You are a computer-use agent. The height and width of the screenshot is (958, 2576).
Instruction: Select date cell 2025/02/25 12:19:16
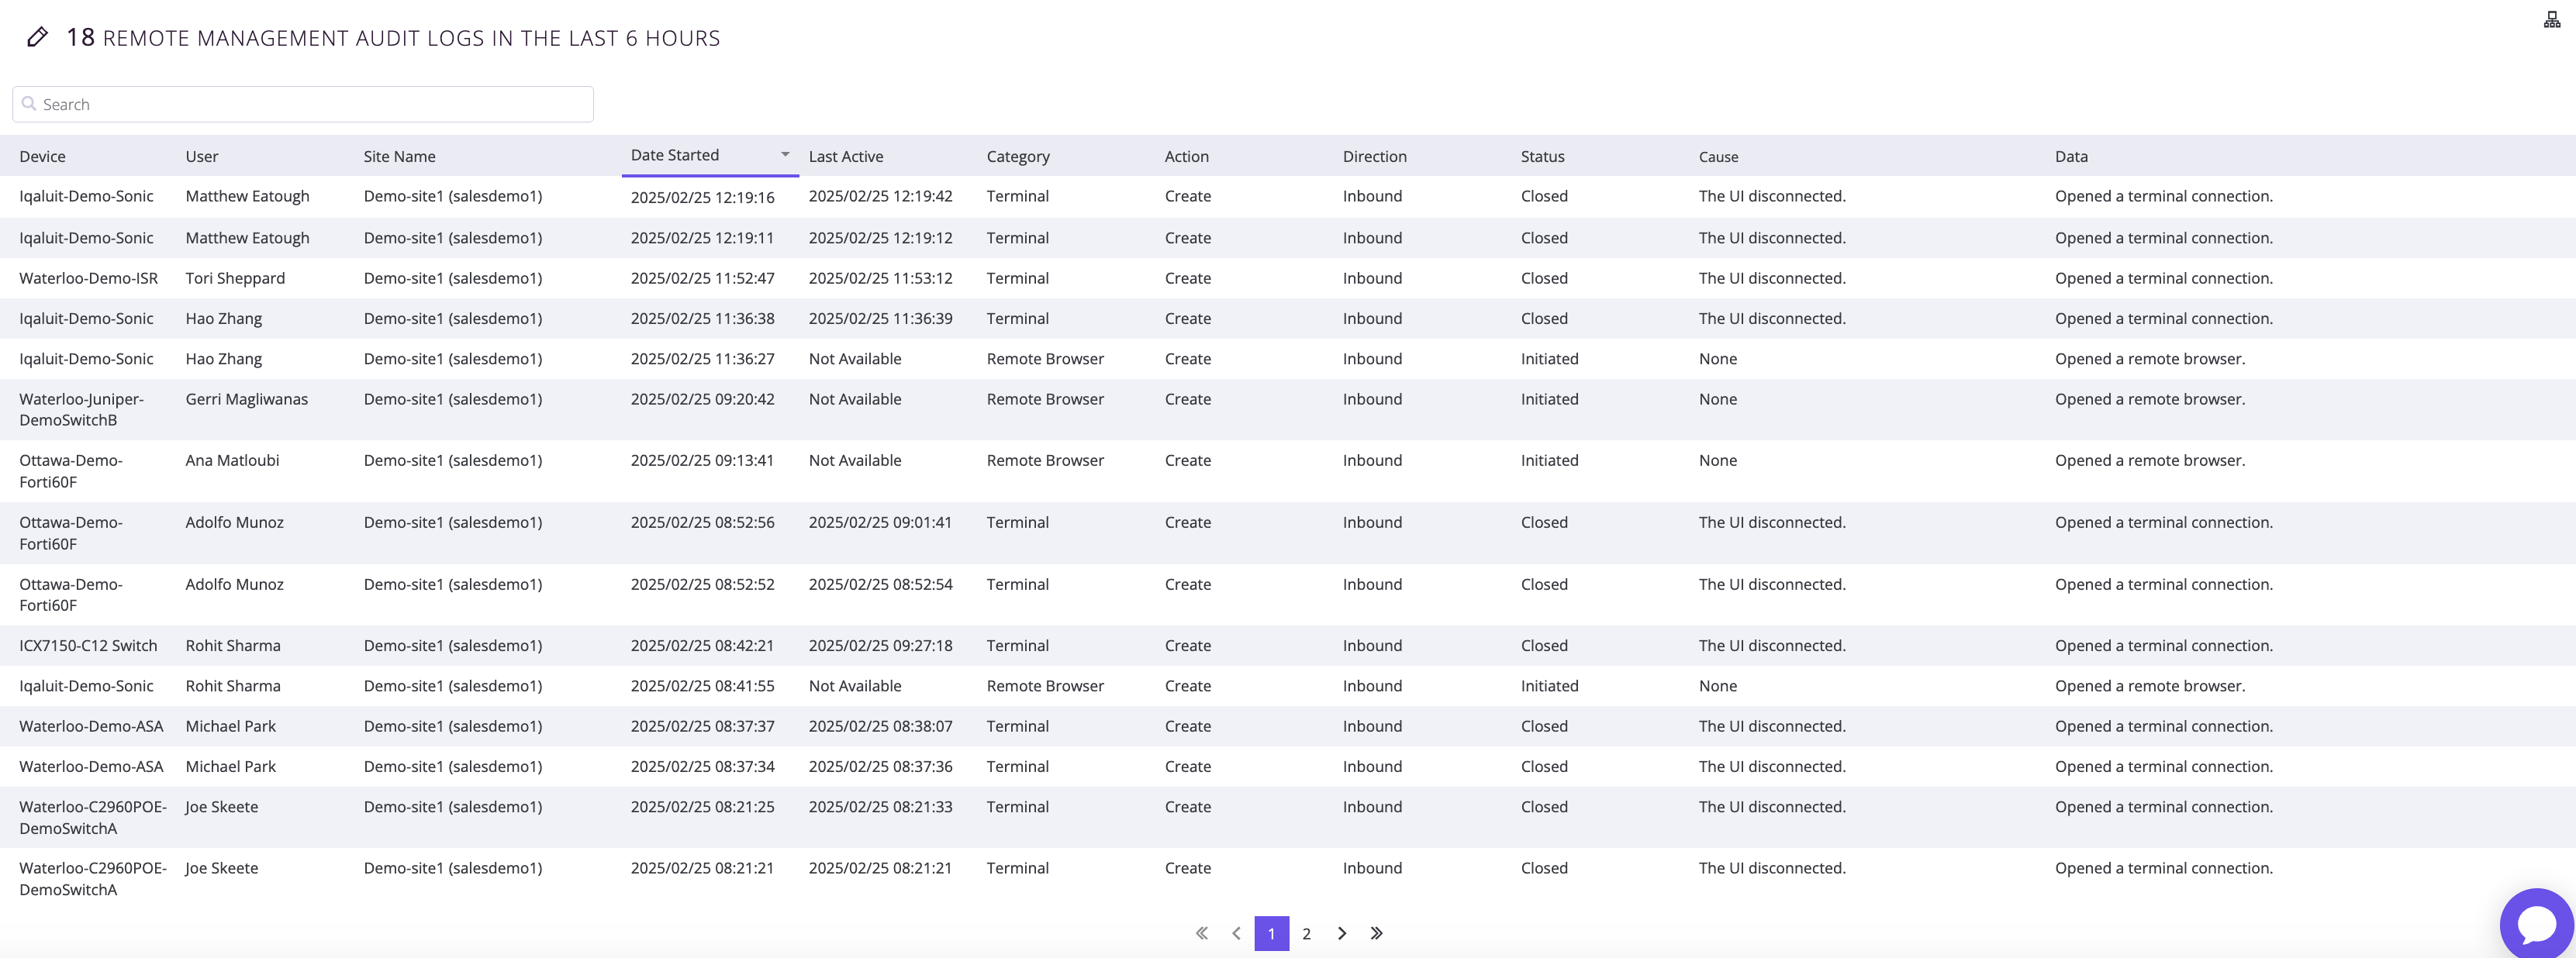click(x=703, y=197)
